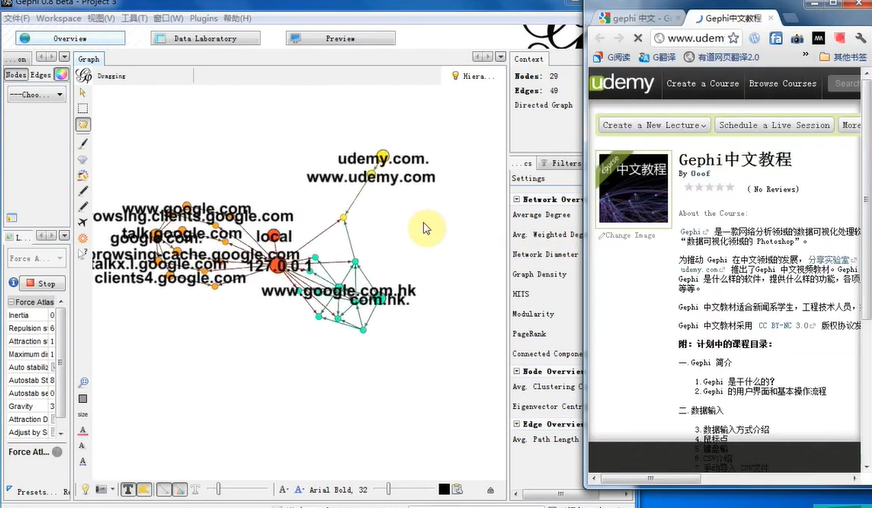Select the second pencil edge tool
This screenshot has height=508, width=872.
point(83,206)
